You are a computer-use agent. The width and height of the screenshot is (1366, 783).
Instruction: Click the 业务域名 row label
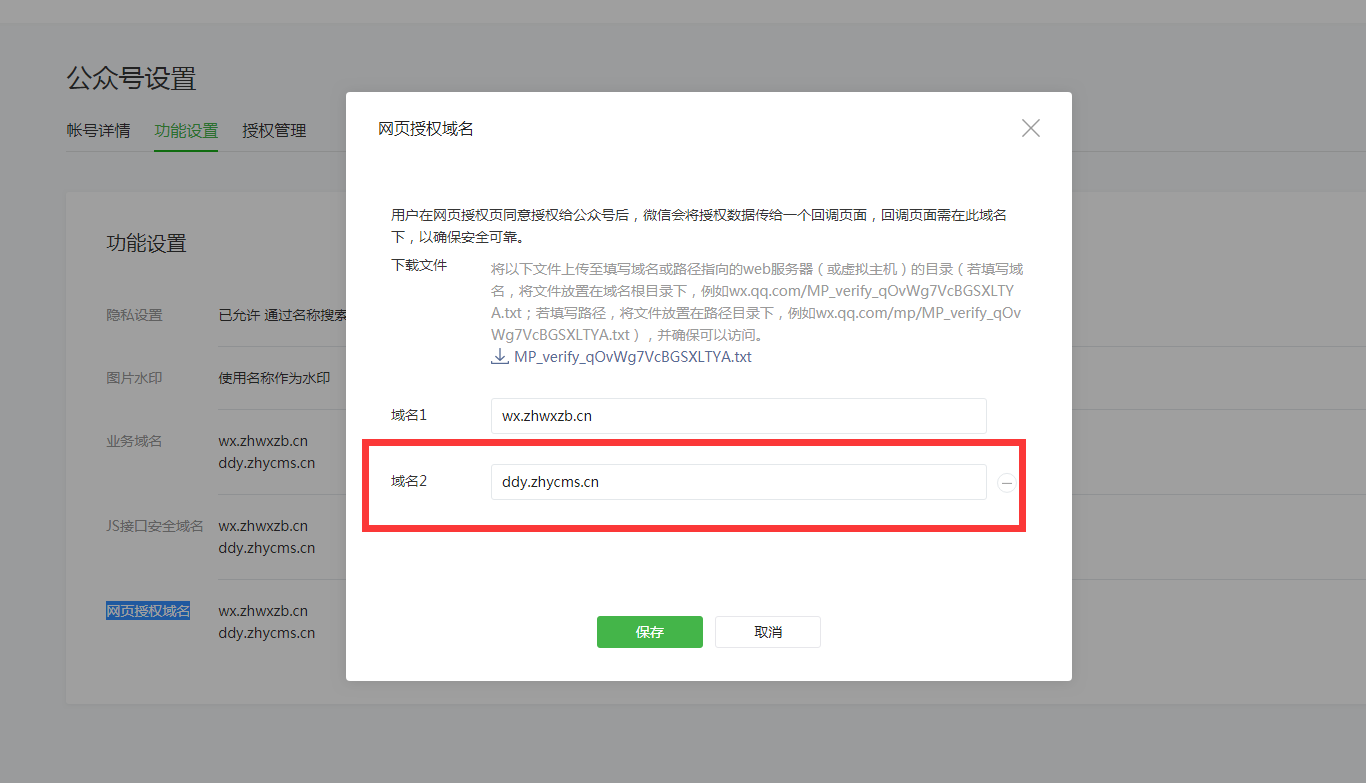click(134, 441)
